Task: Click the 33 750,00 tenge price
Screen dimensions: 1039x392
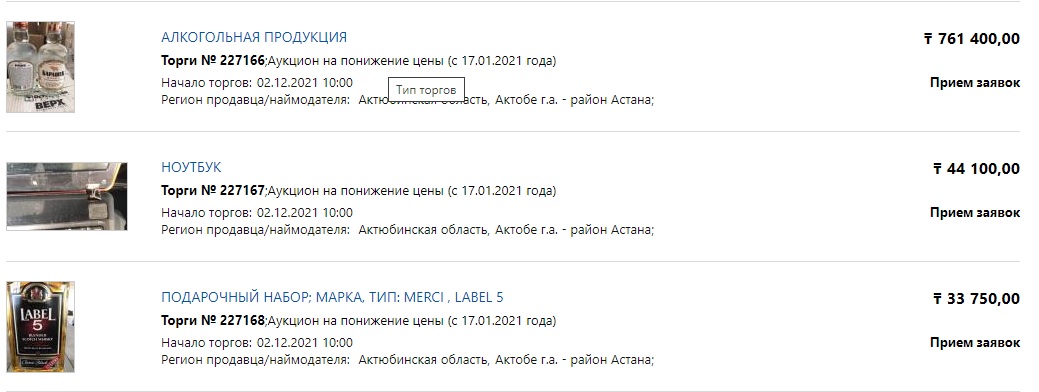Action: point(976,299)
